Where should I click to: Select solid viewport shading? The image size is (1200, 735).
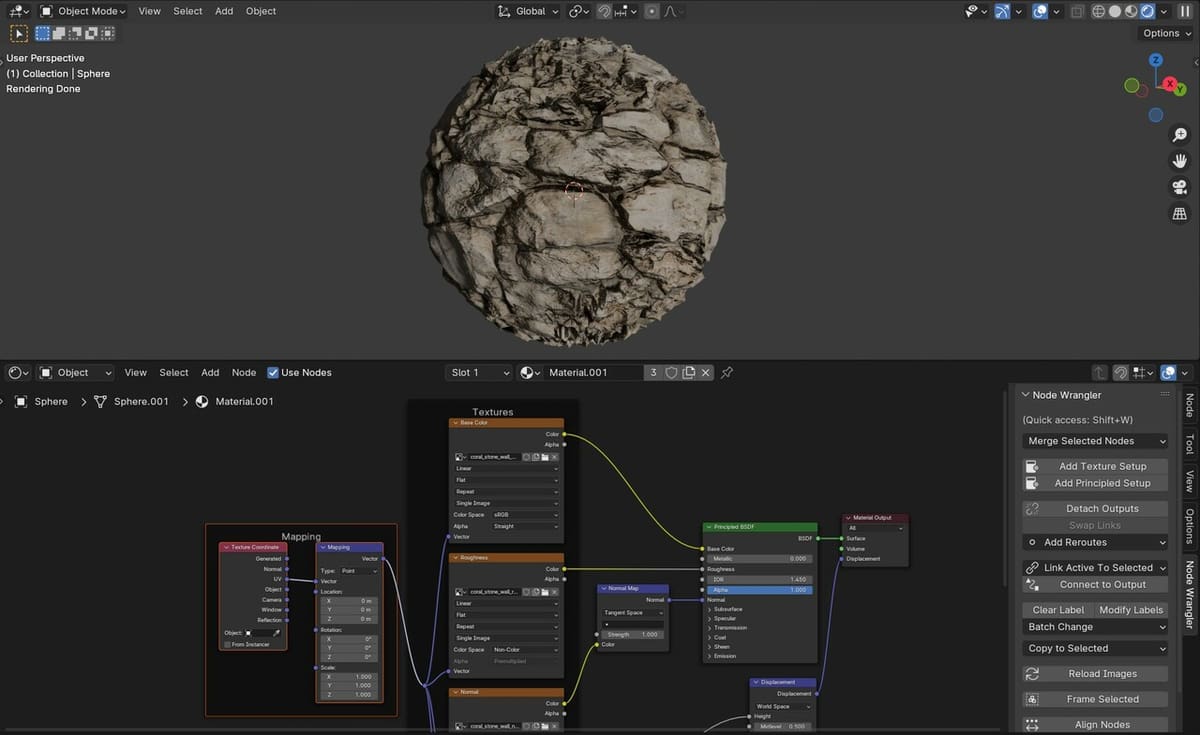(x=1115, y=12)
